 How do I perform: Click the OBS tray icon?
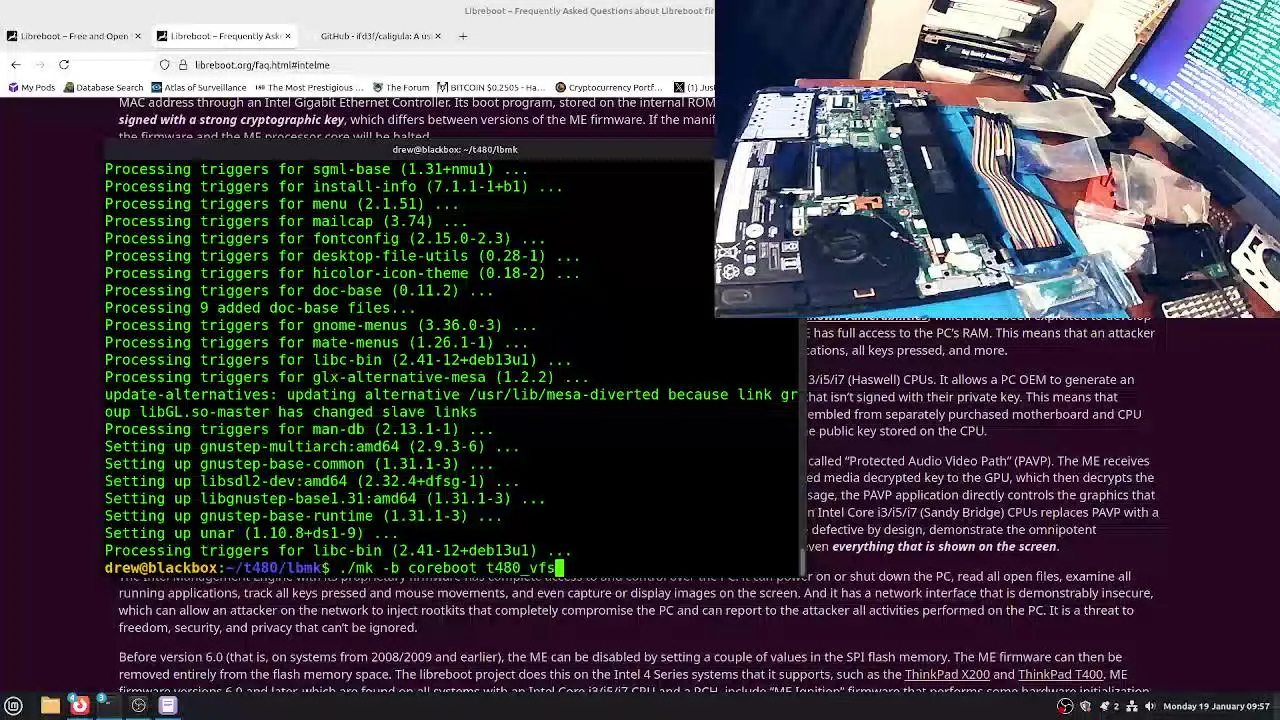[x=1065, y=706]
